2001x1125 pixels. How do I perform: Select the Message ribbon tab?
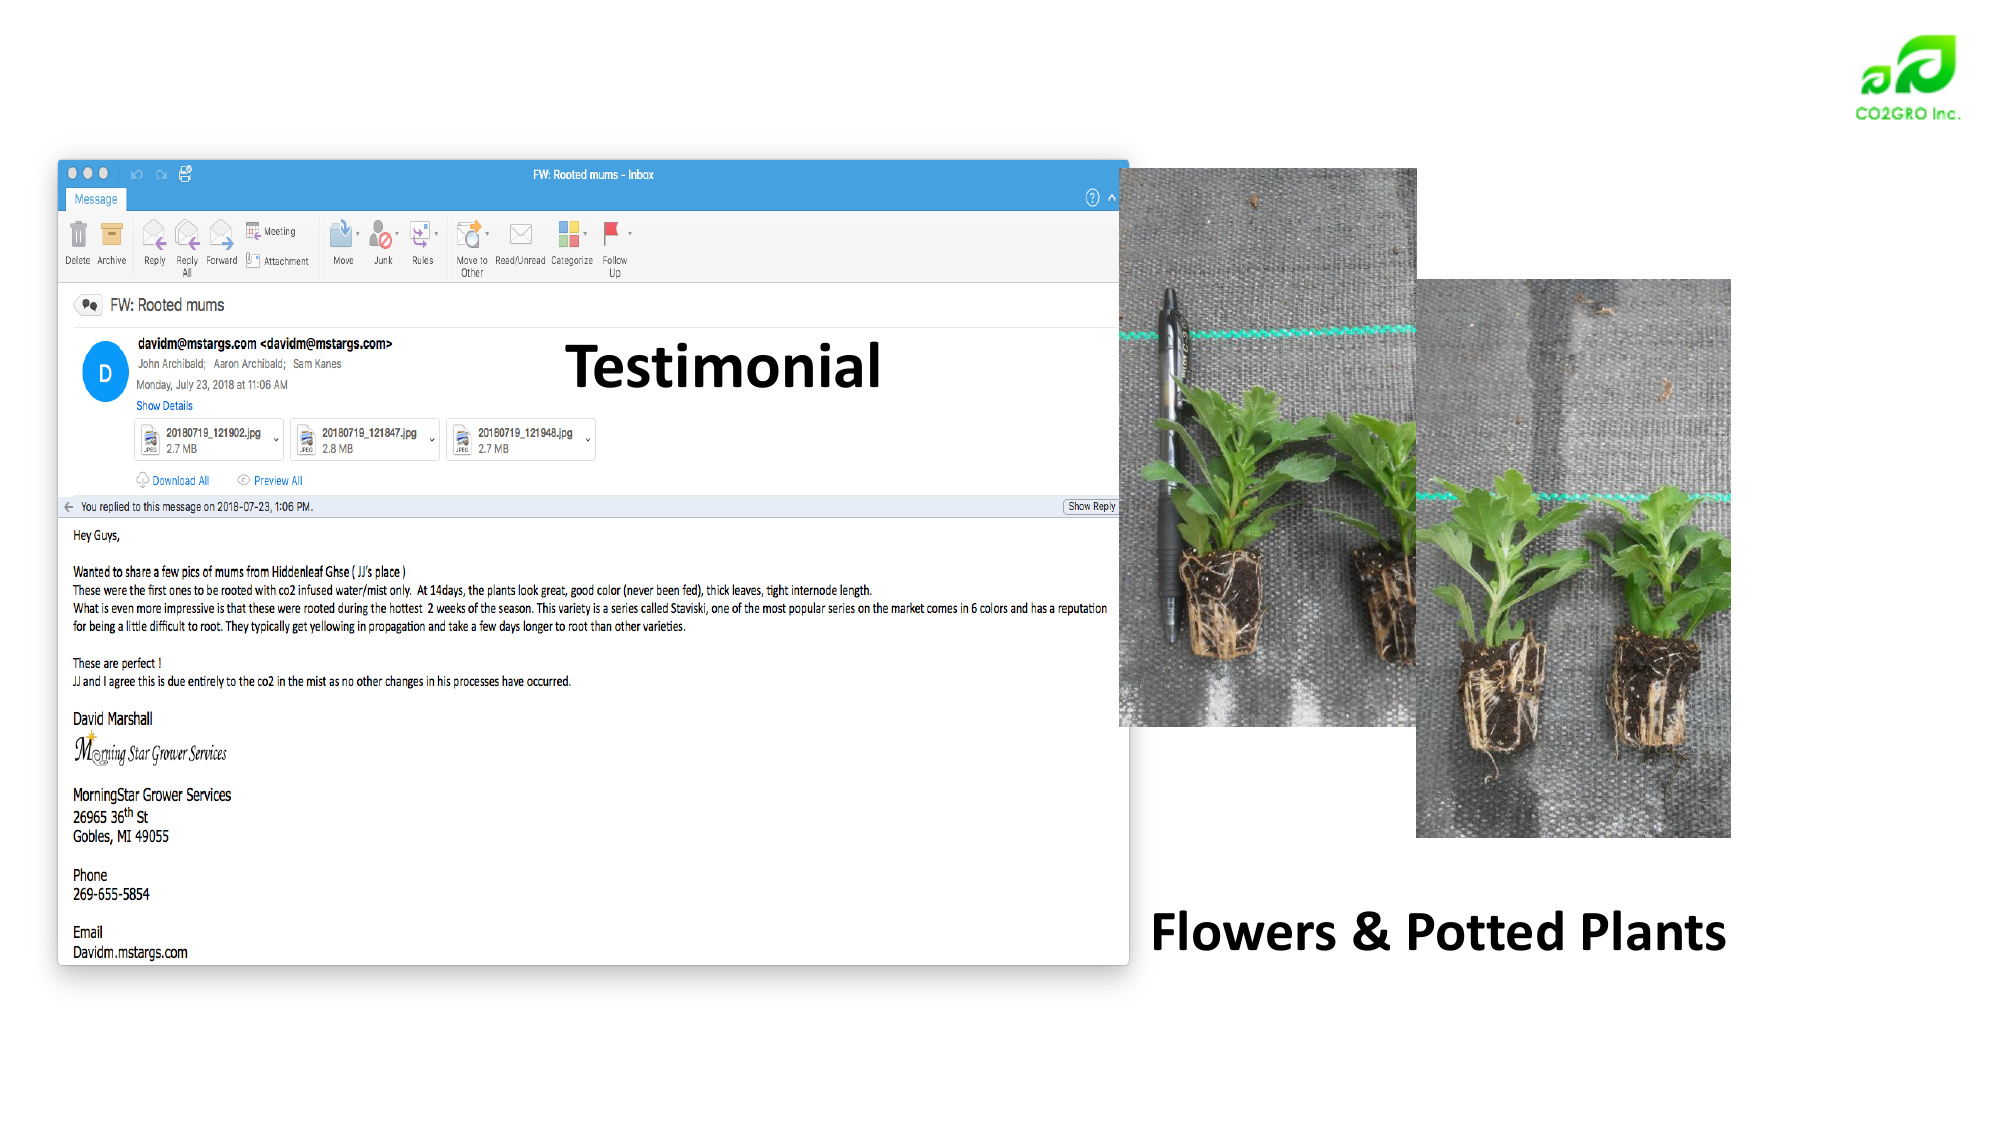click(96, 199)
